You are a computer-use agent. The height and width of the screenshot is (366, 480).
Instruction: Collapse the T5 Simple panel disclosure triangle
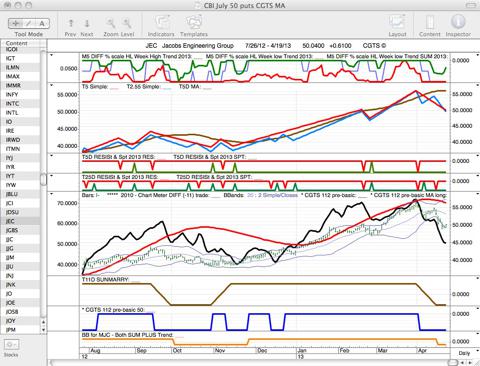[51, 86]
